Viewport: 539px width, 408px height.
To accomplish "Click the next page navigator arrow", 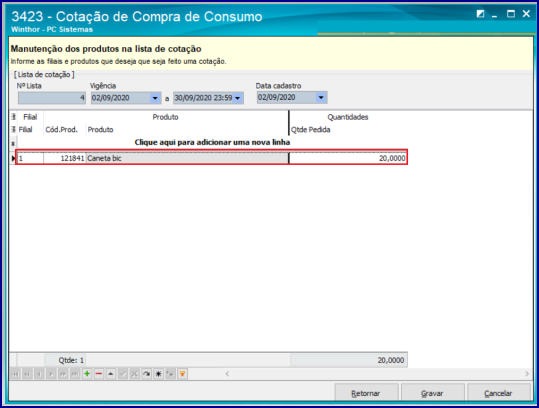I will pos(63,374).
